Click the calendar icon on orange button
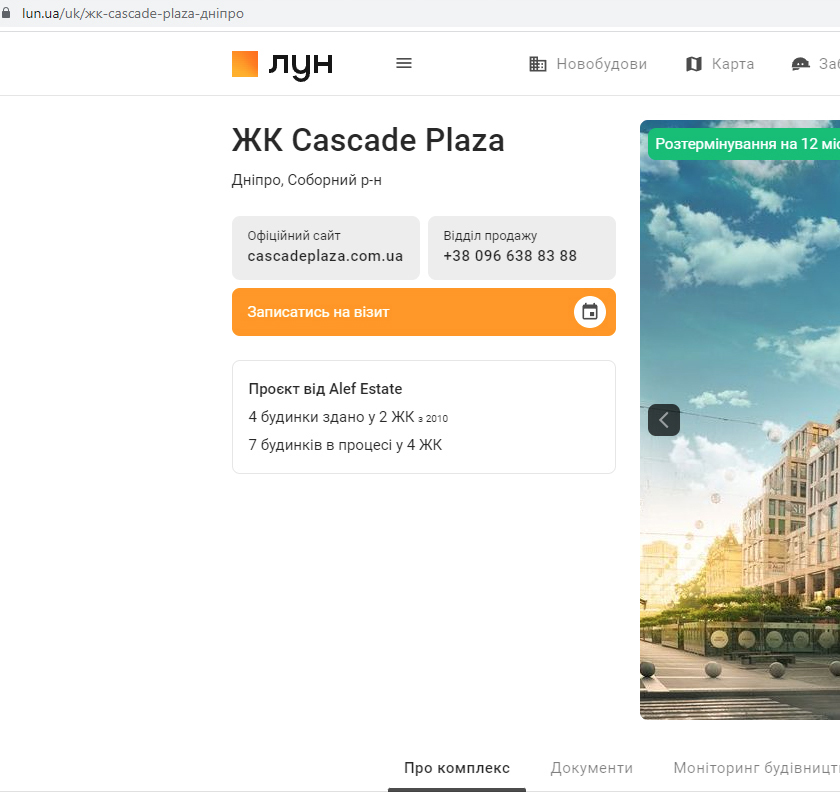 pos(590,312)
